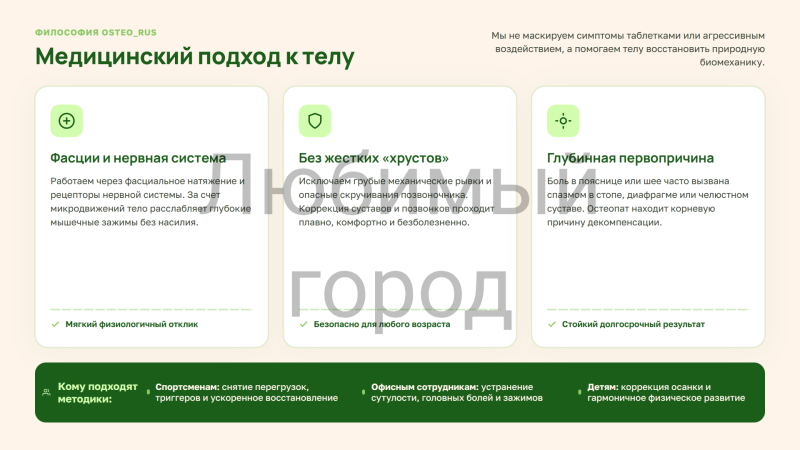
Task: Click the Кому подходят методики label
Action: pyautogui.click(x=97, y=392)
